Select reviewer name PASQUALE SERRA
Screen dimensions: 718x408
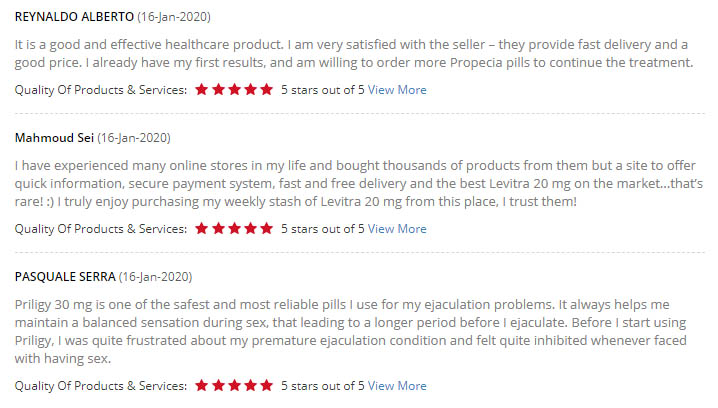pos(65,277)
